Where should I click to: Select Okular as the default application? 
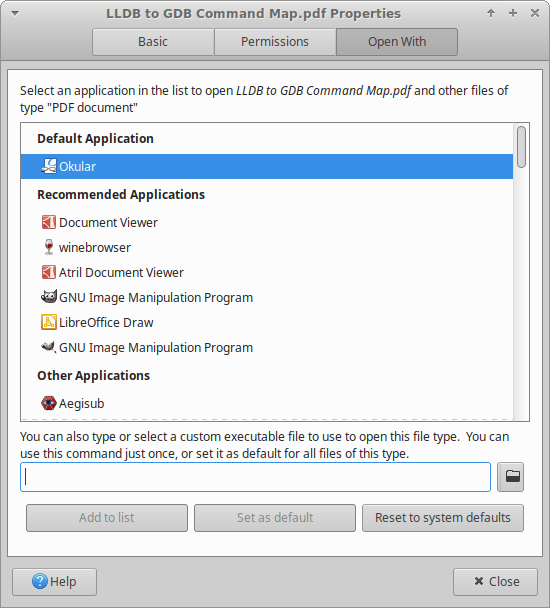pyautogui.click(x=267, y=166)
